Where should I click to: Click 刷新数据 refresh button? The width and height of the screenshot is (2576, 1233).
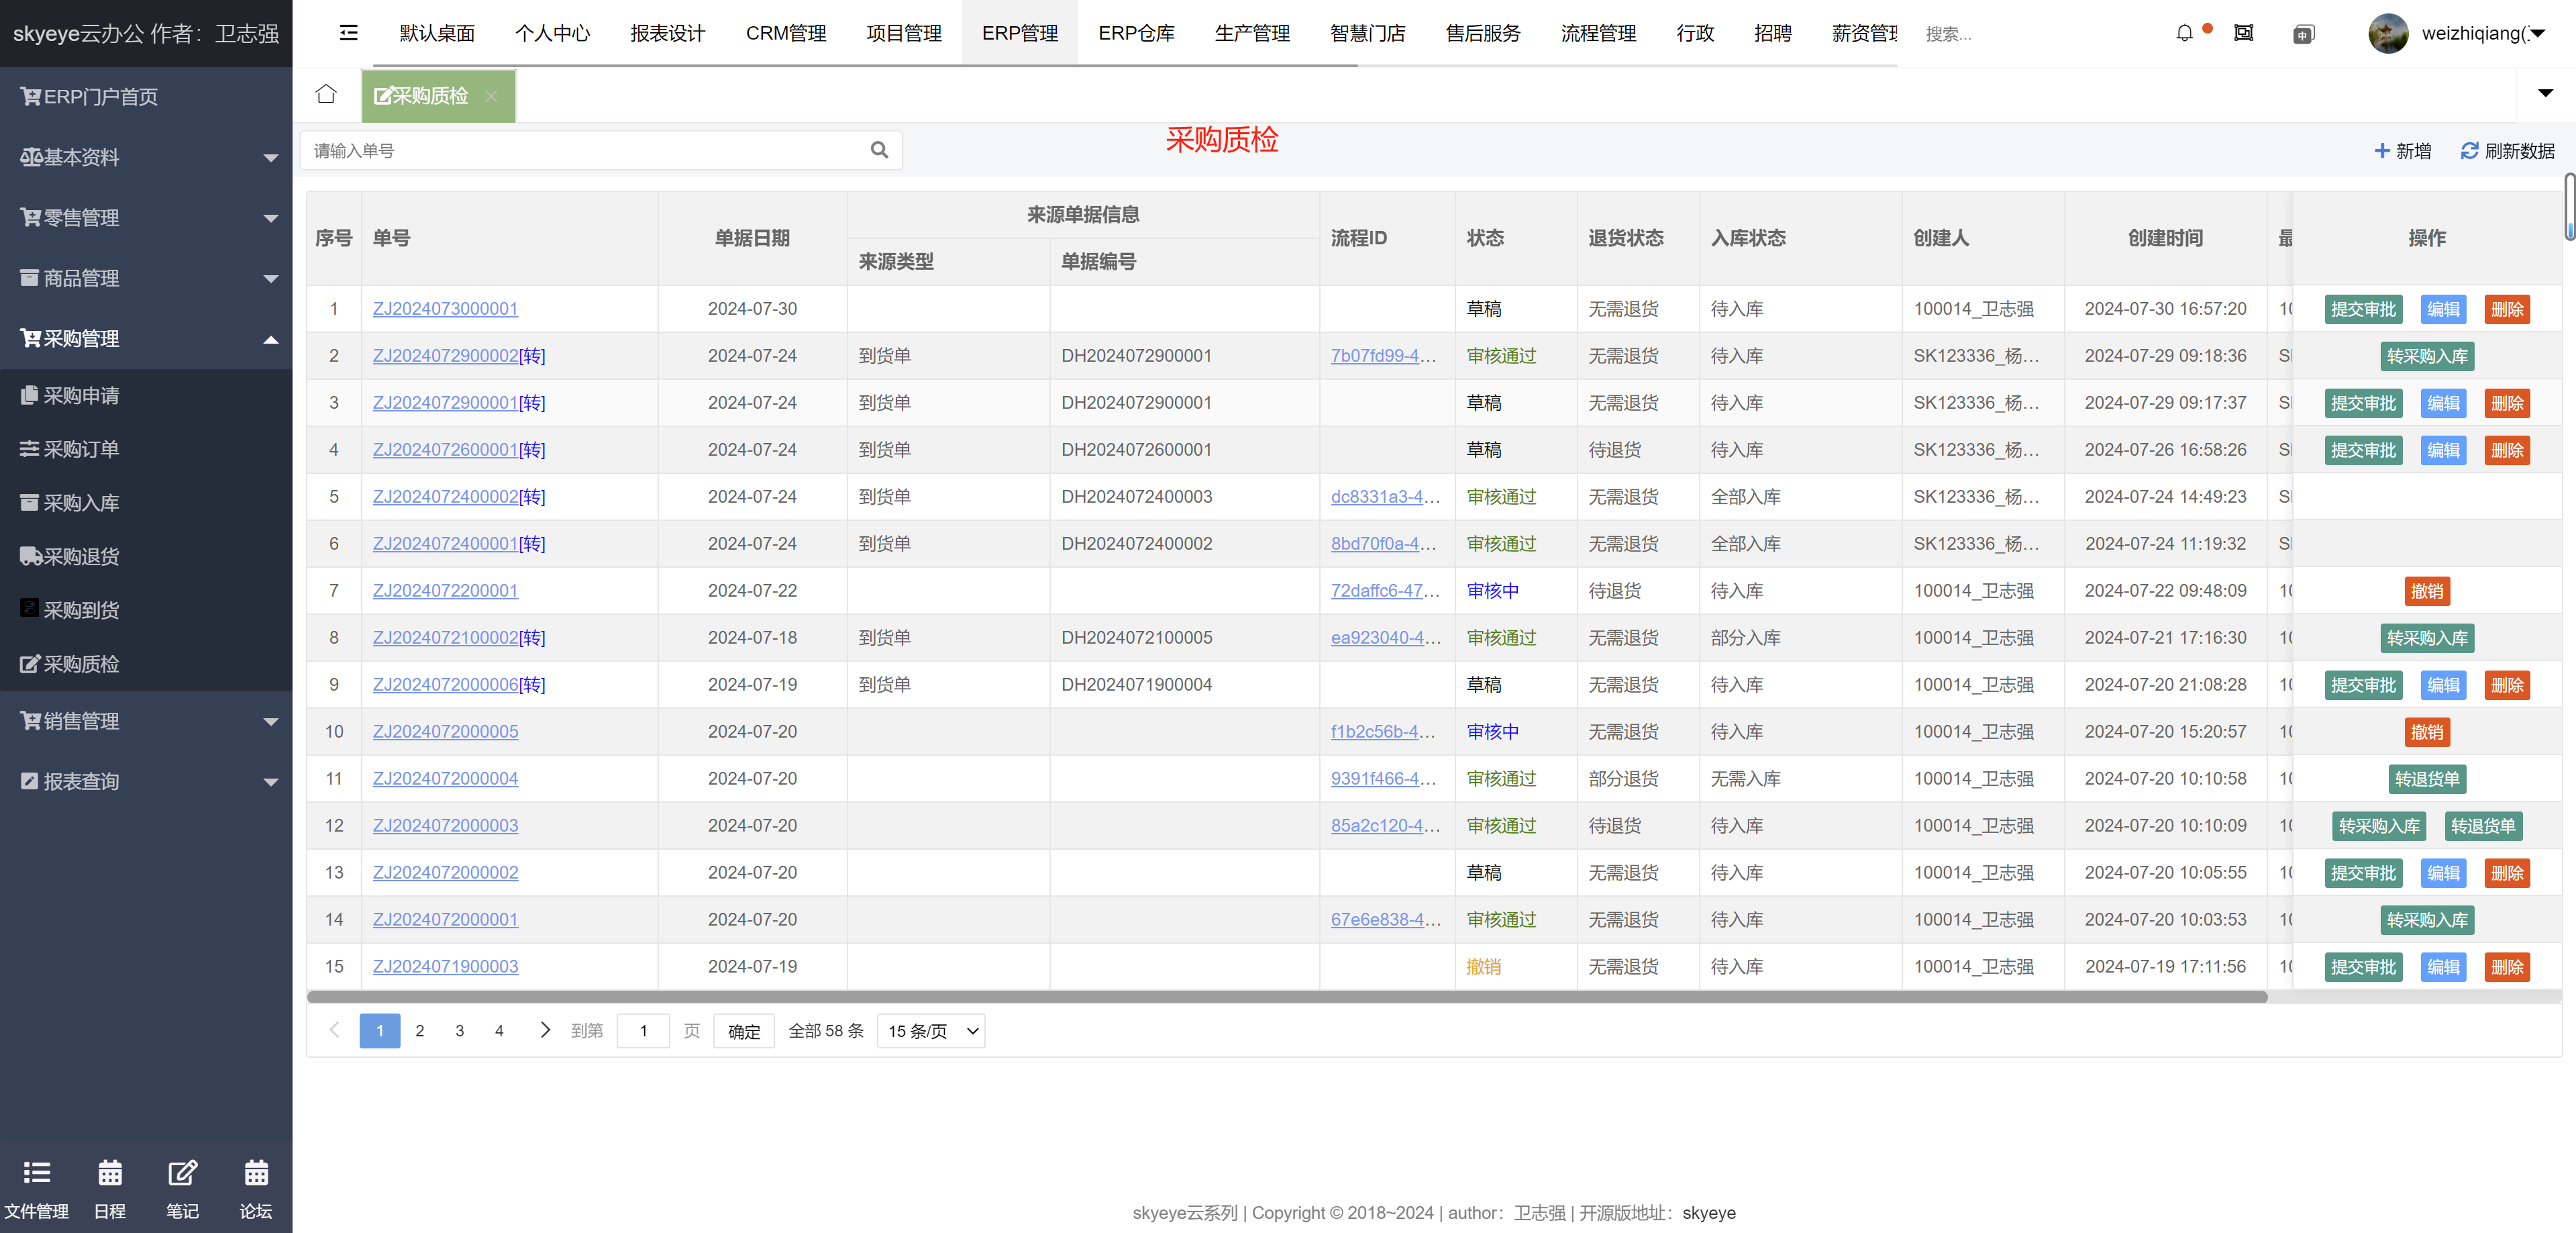pos(2507,151)
